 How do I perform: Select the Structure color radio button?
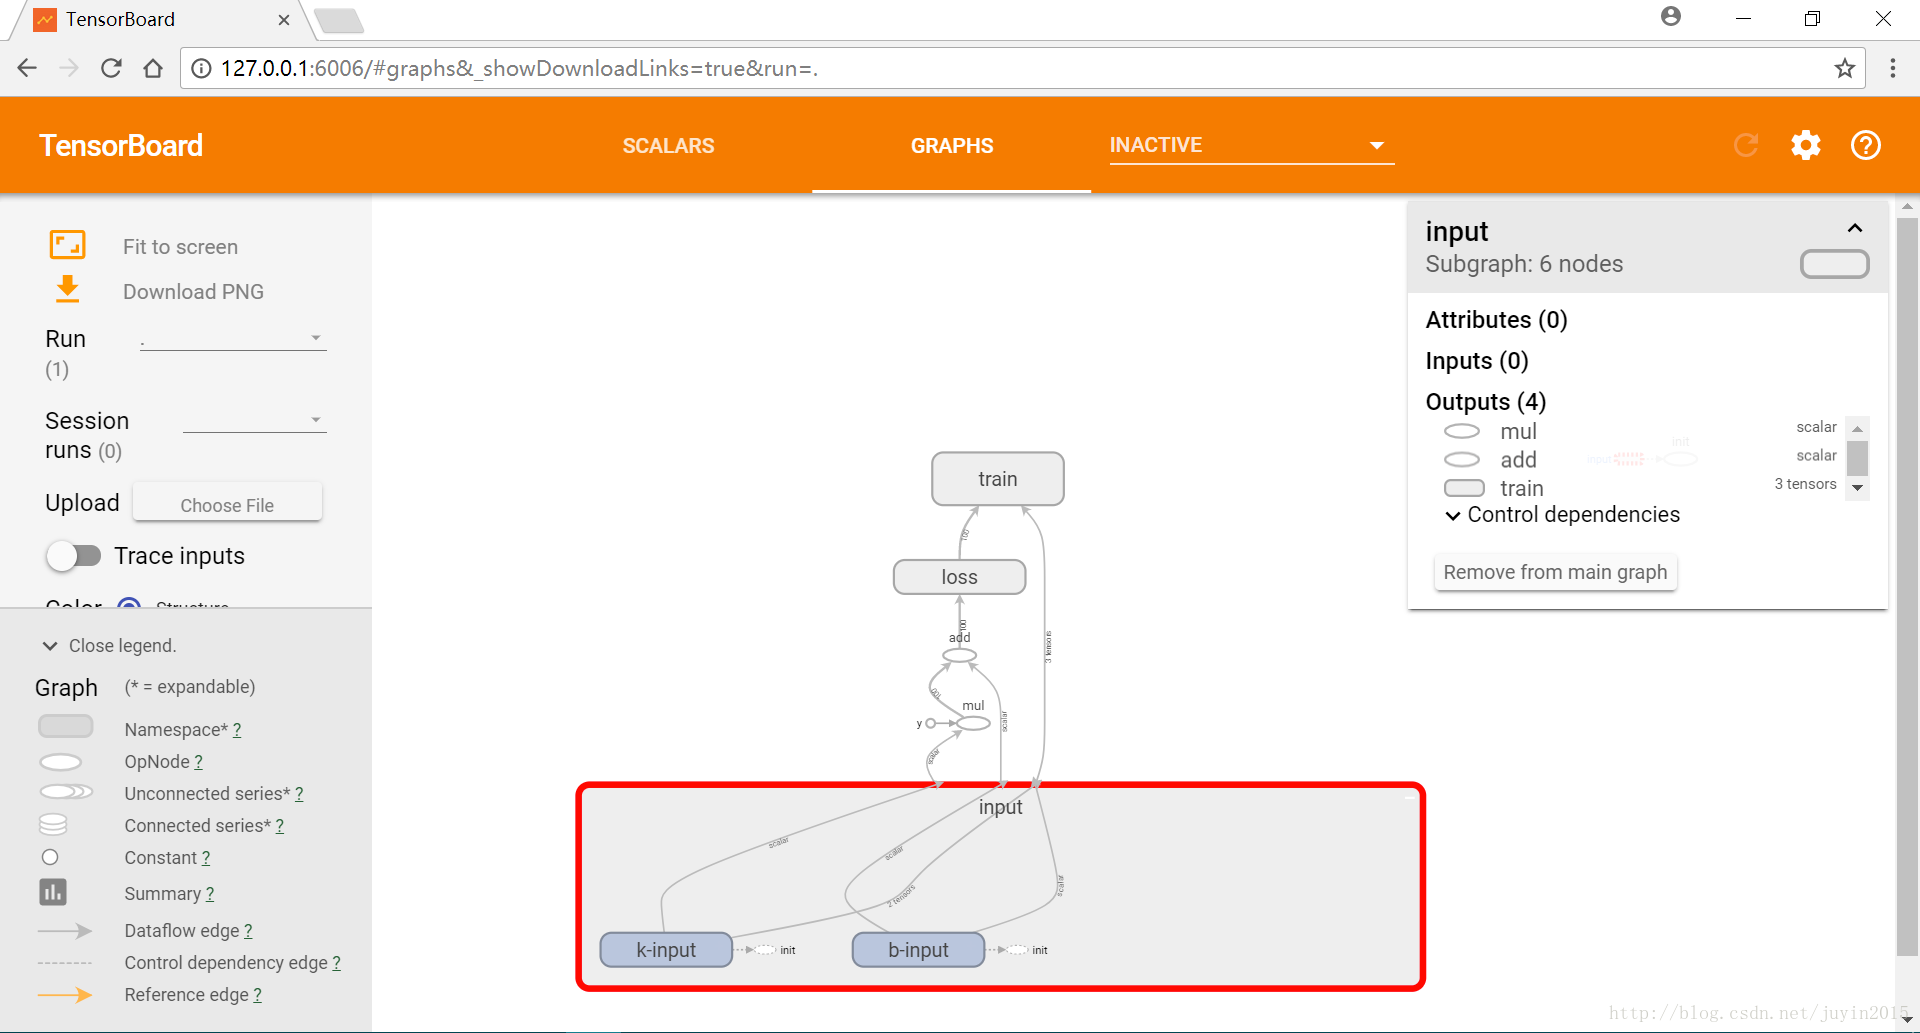129,604
